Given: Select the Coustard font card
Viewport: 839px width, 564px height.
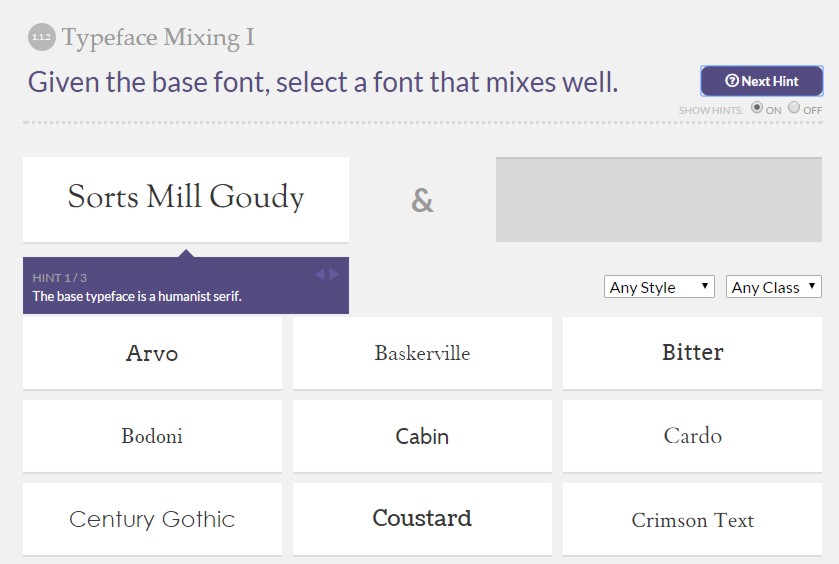Looking at the screenshot, I should coord(422,519).
